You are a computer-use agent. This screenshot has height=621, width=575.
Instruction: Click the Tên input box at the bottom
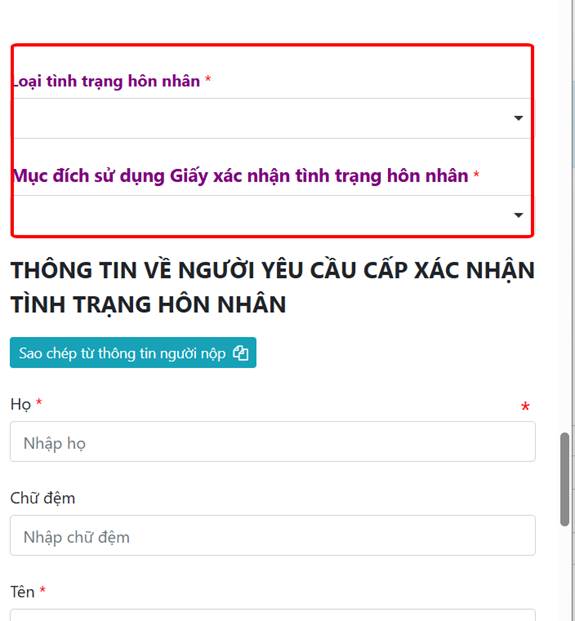[x=273, y=615]
